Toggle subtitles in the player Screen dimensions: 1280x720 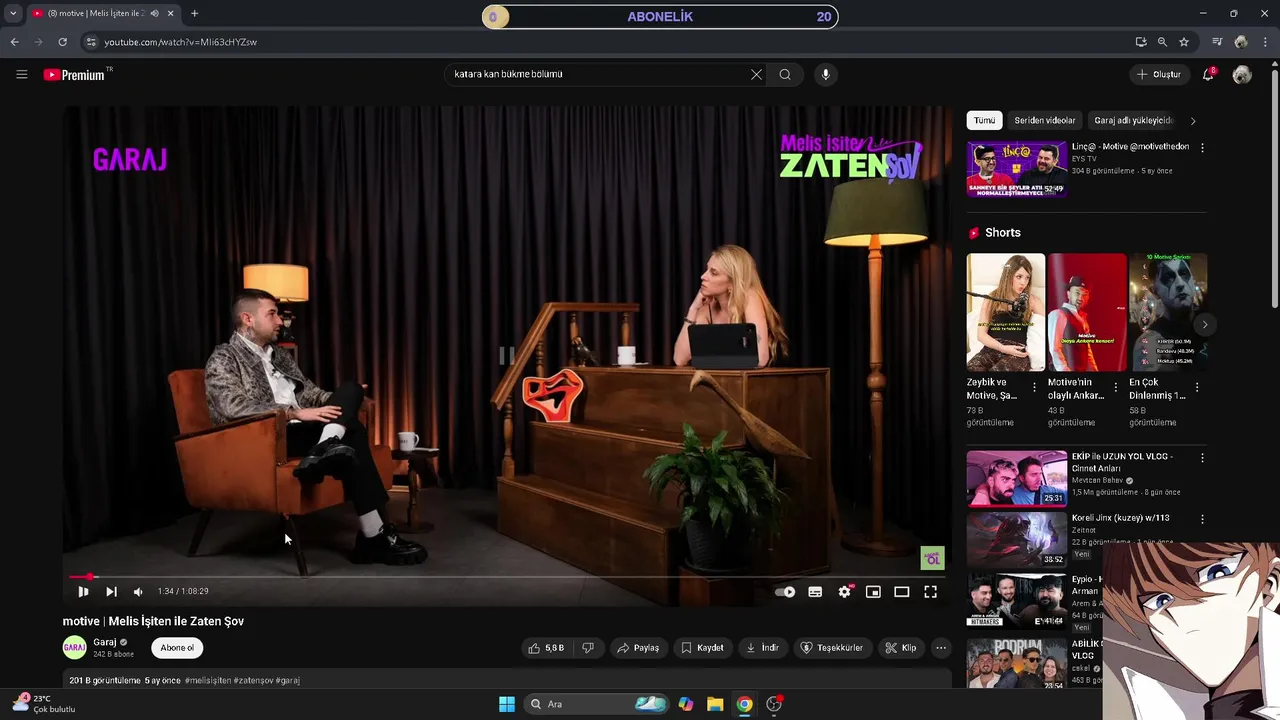pos(815,592)
